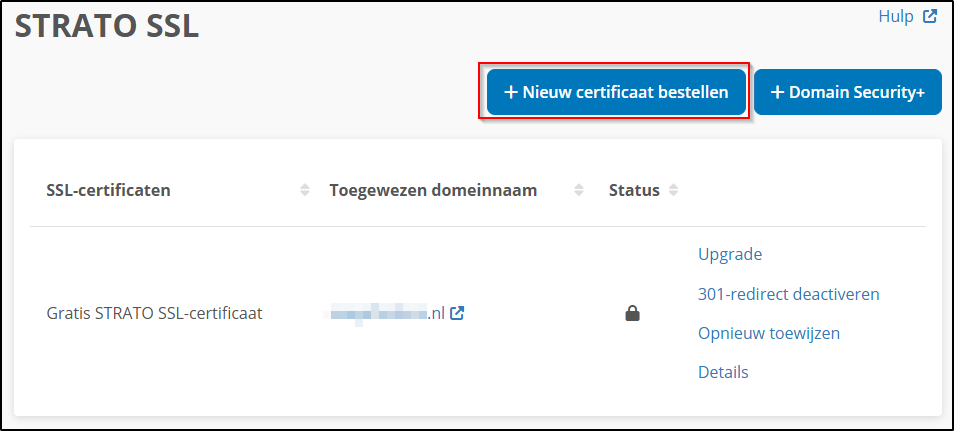Select 301-redirect deactiveren link
Viewport: 954px width, 431px height.
[789, 294]
